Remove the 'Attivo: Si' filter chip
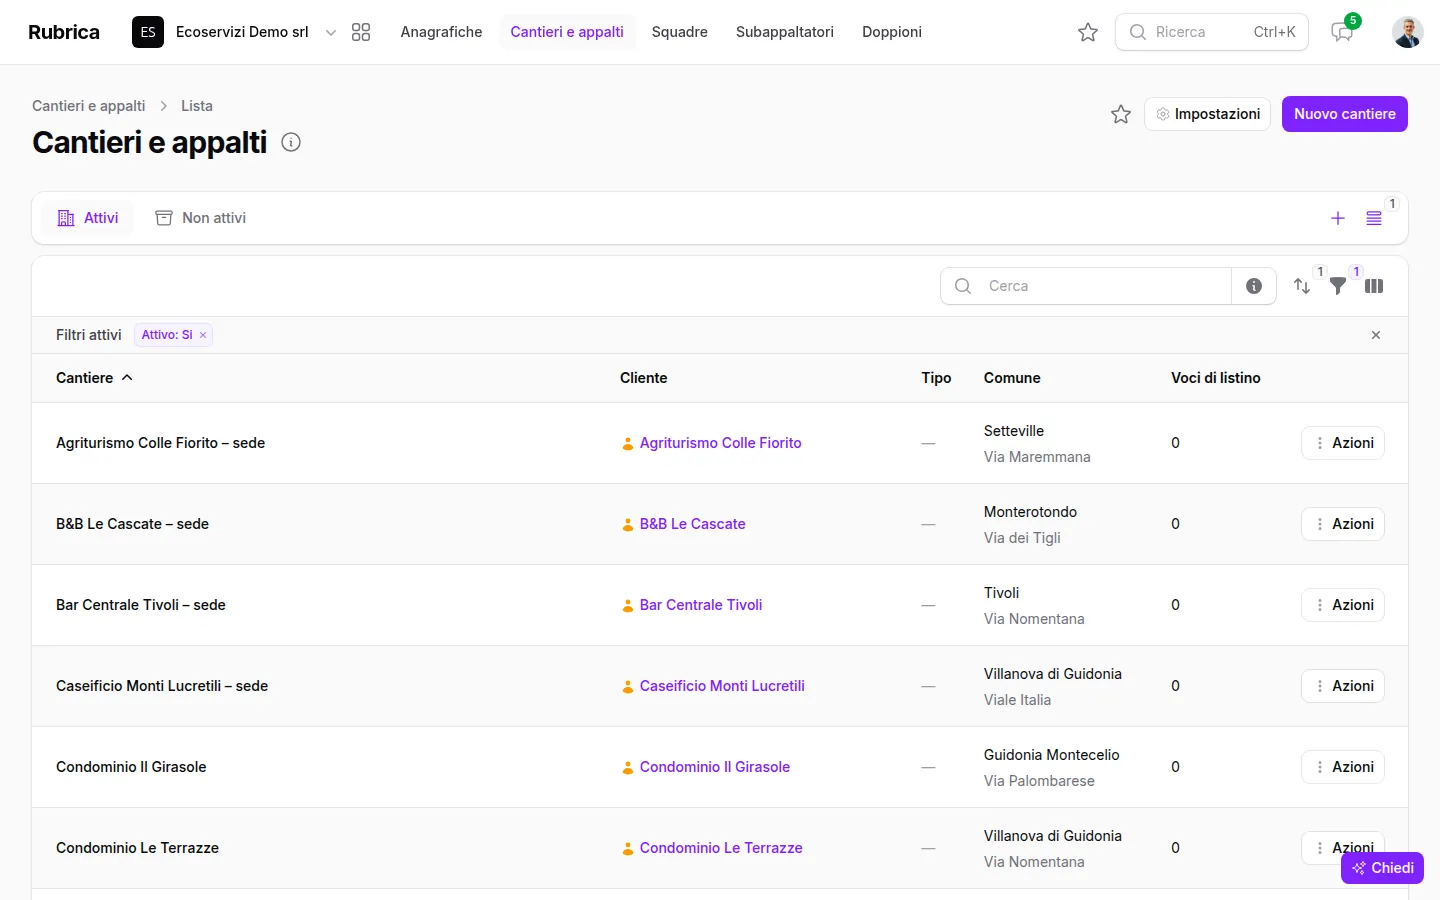 tap(203, 335)
